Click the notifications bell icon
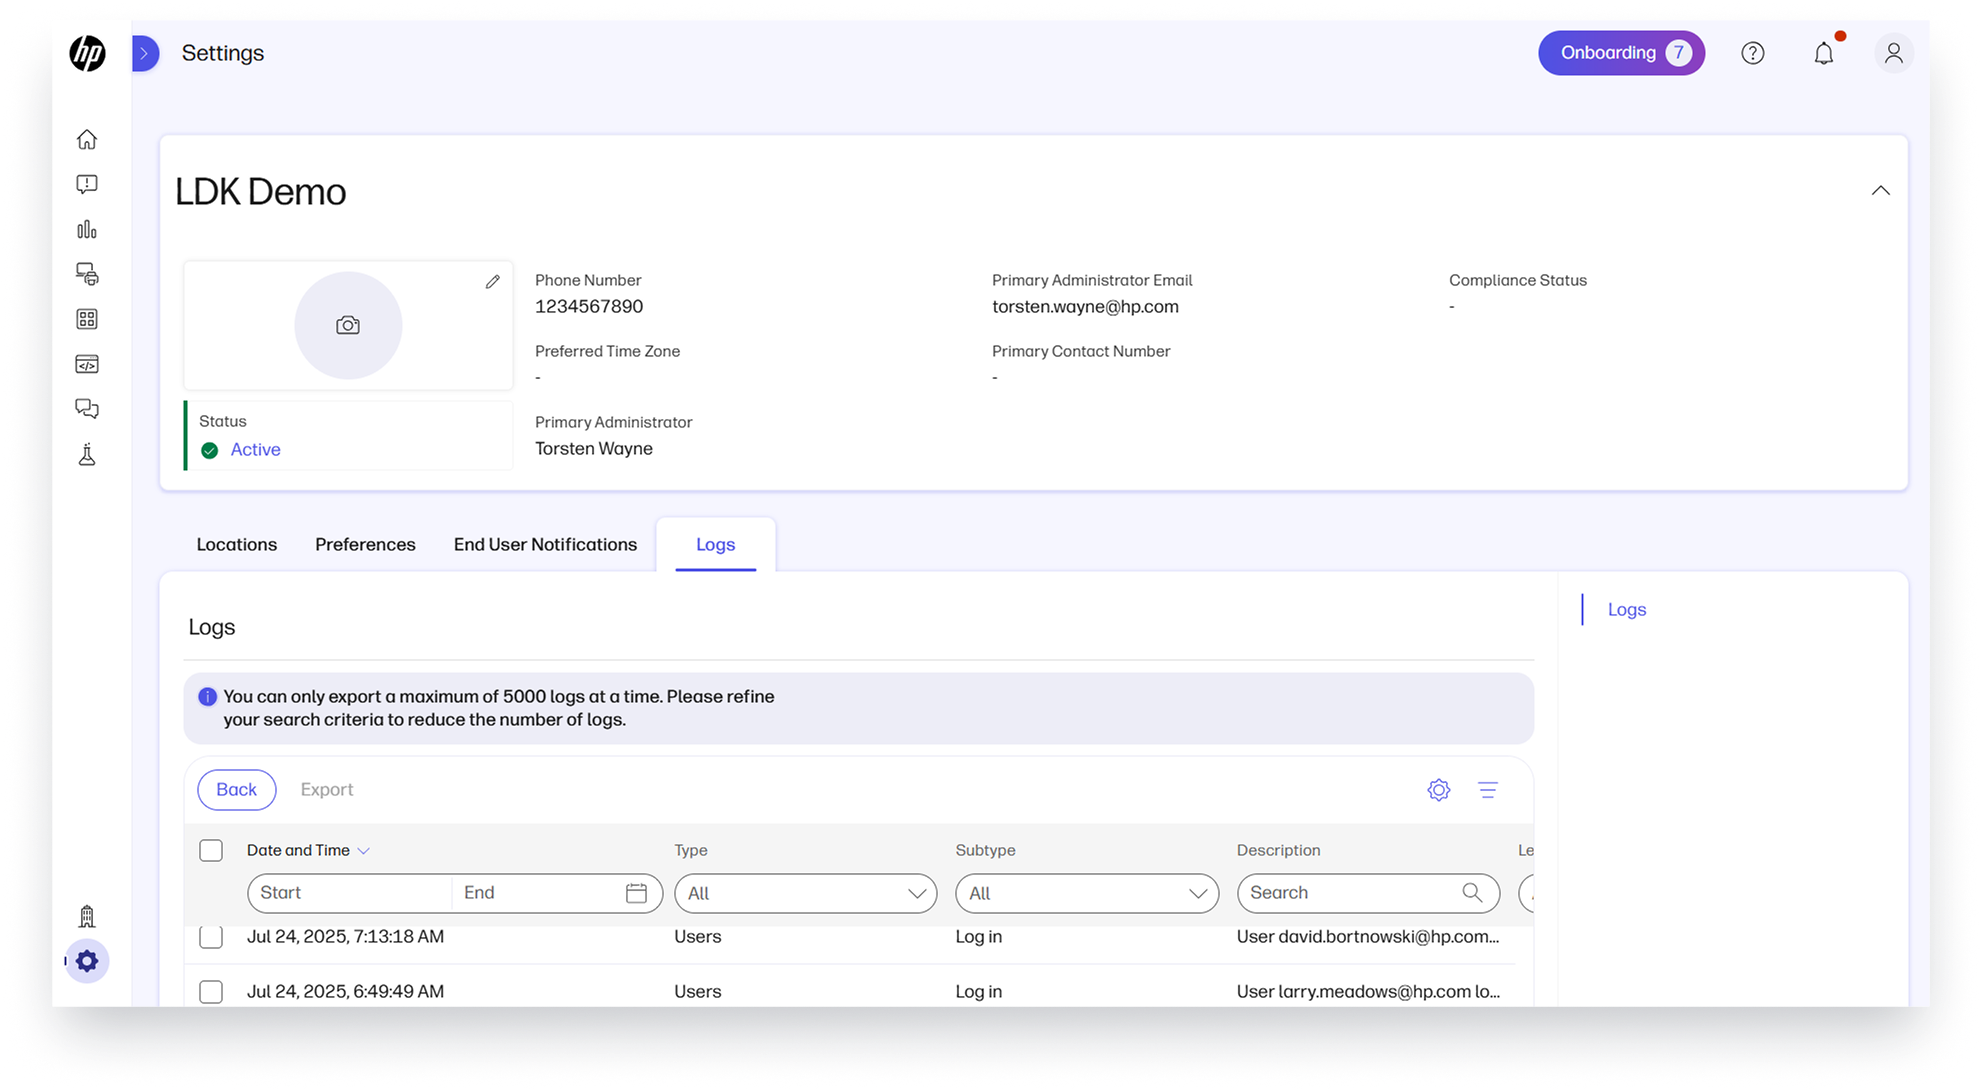Screen dimensions: 1982x1091 [x=1823, y=53]
